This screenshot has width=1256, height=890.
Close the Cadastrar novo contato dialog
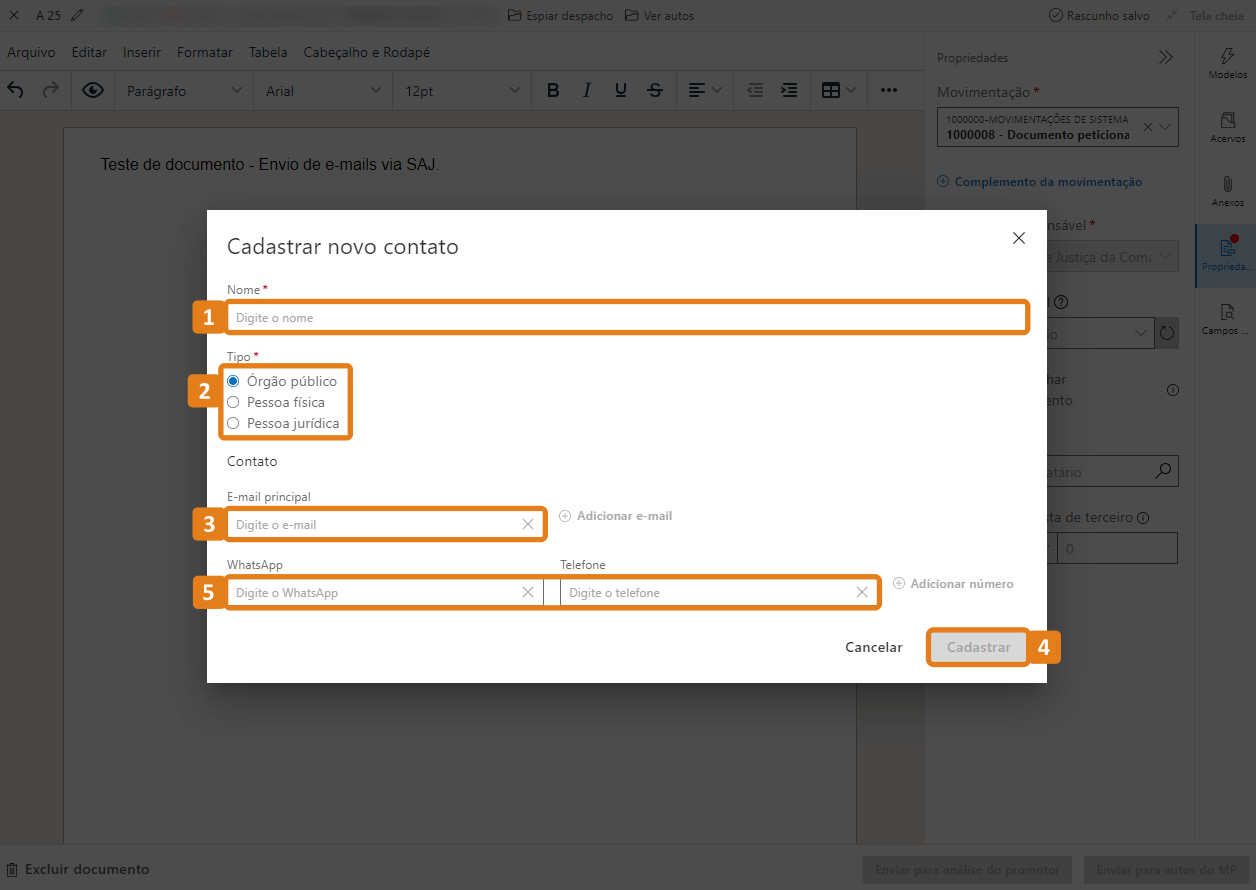[x=1019, y=238]
